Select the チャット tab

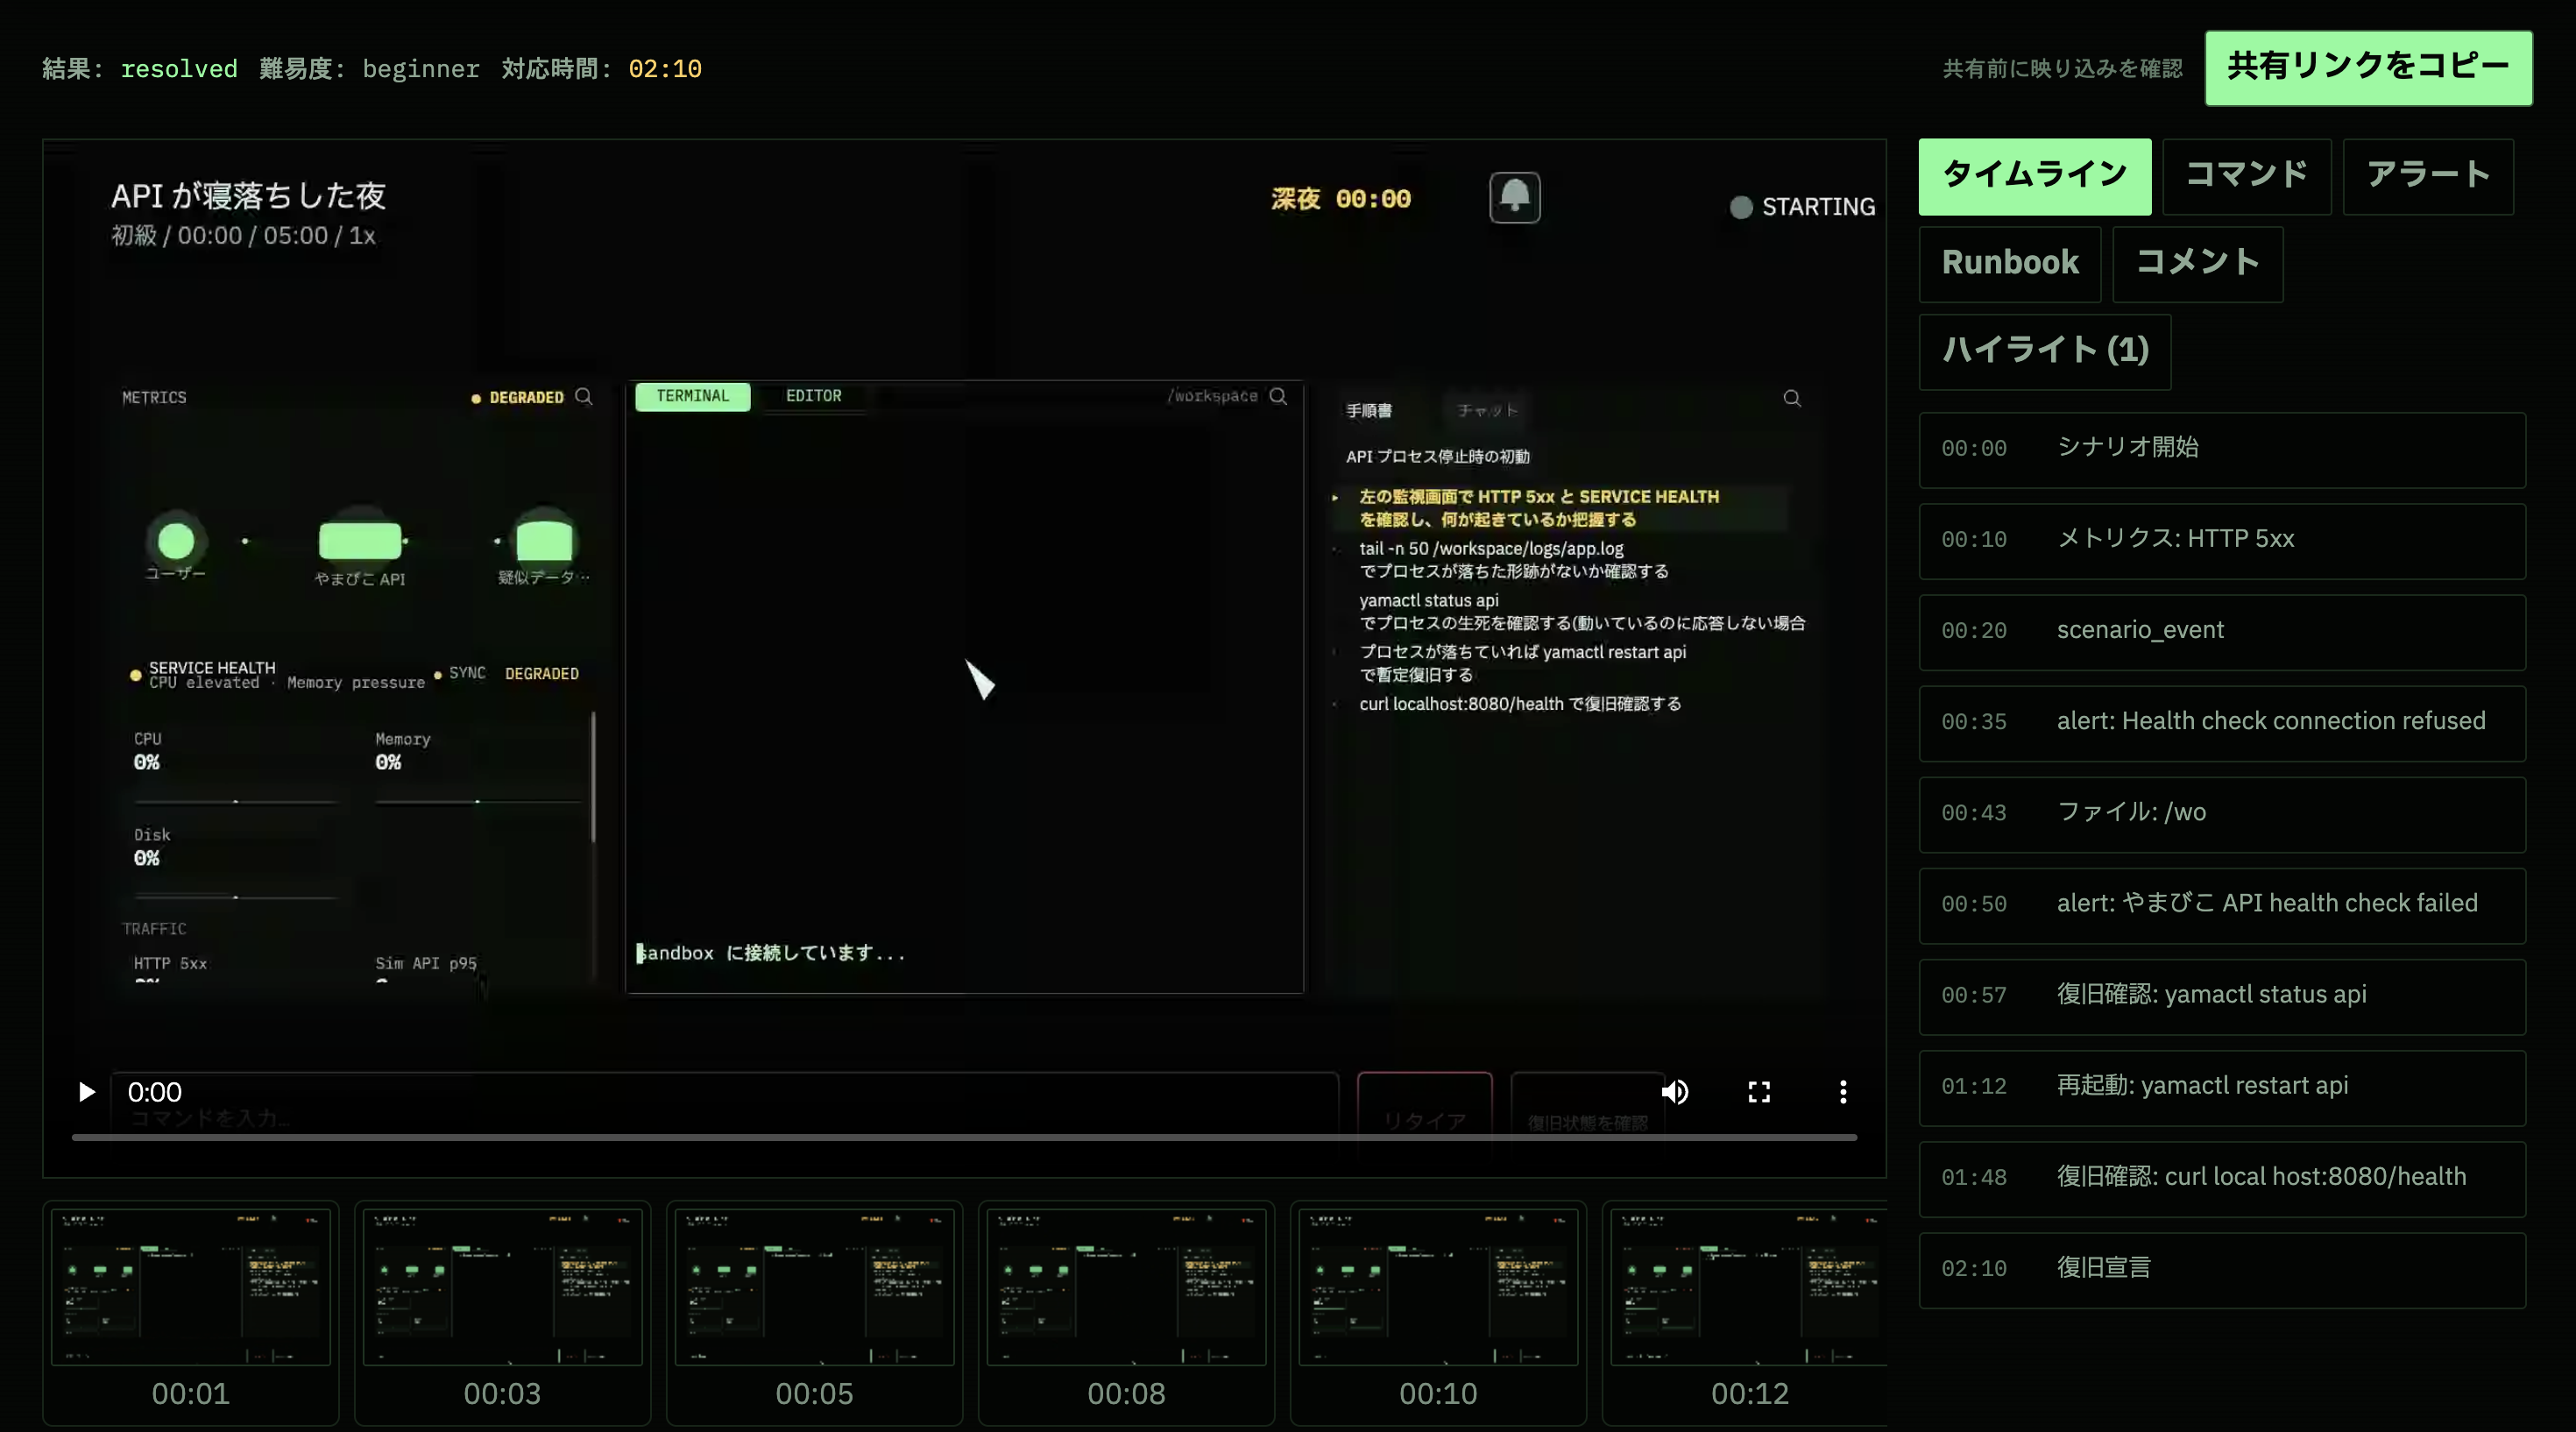point(1487,410)
